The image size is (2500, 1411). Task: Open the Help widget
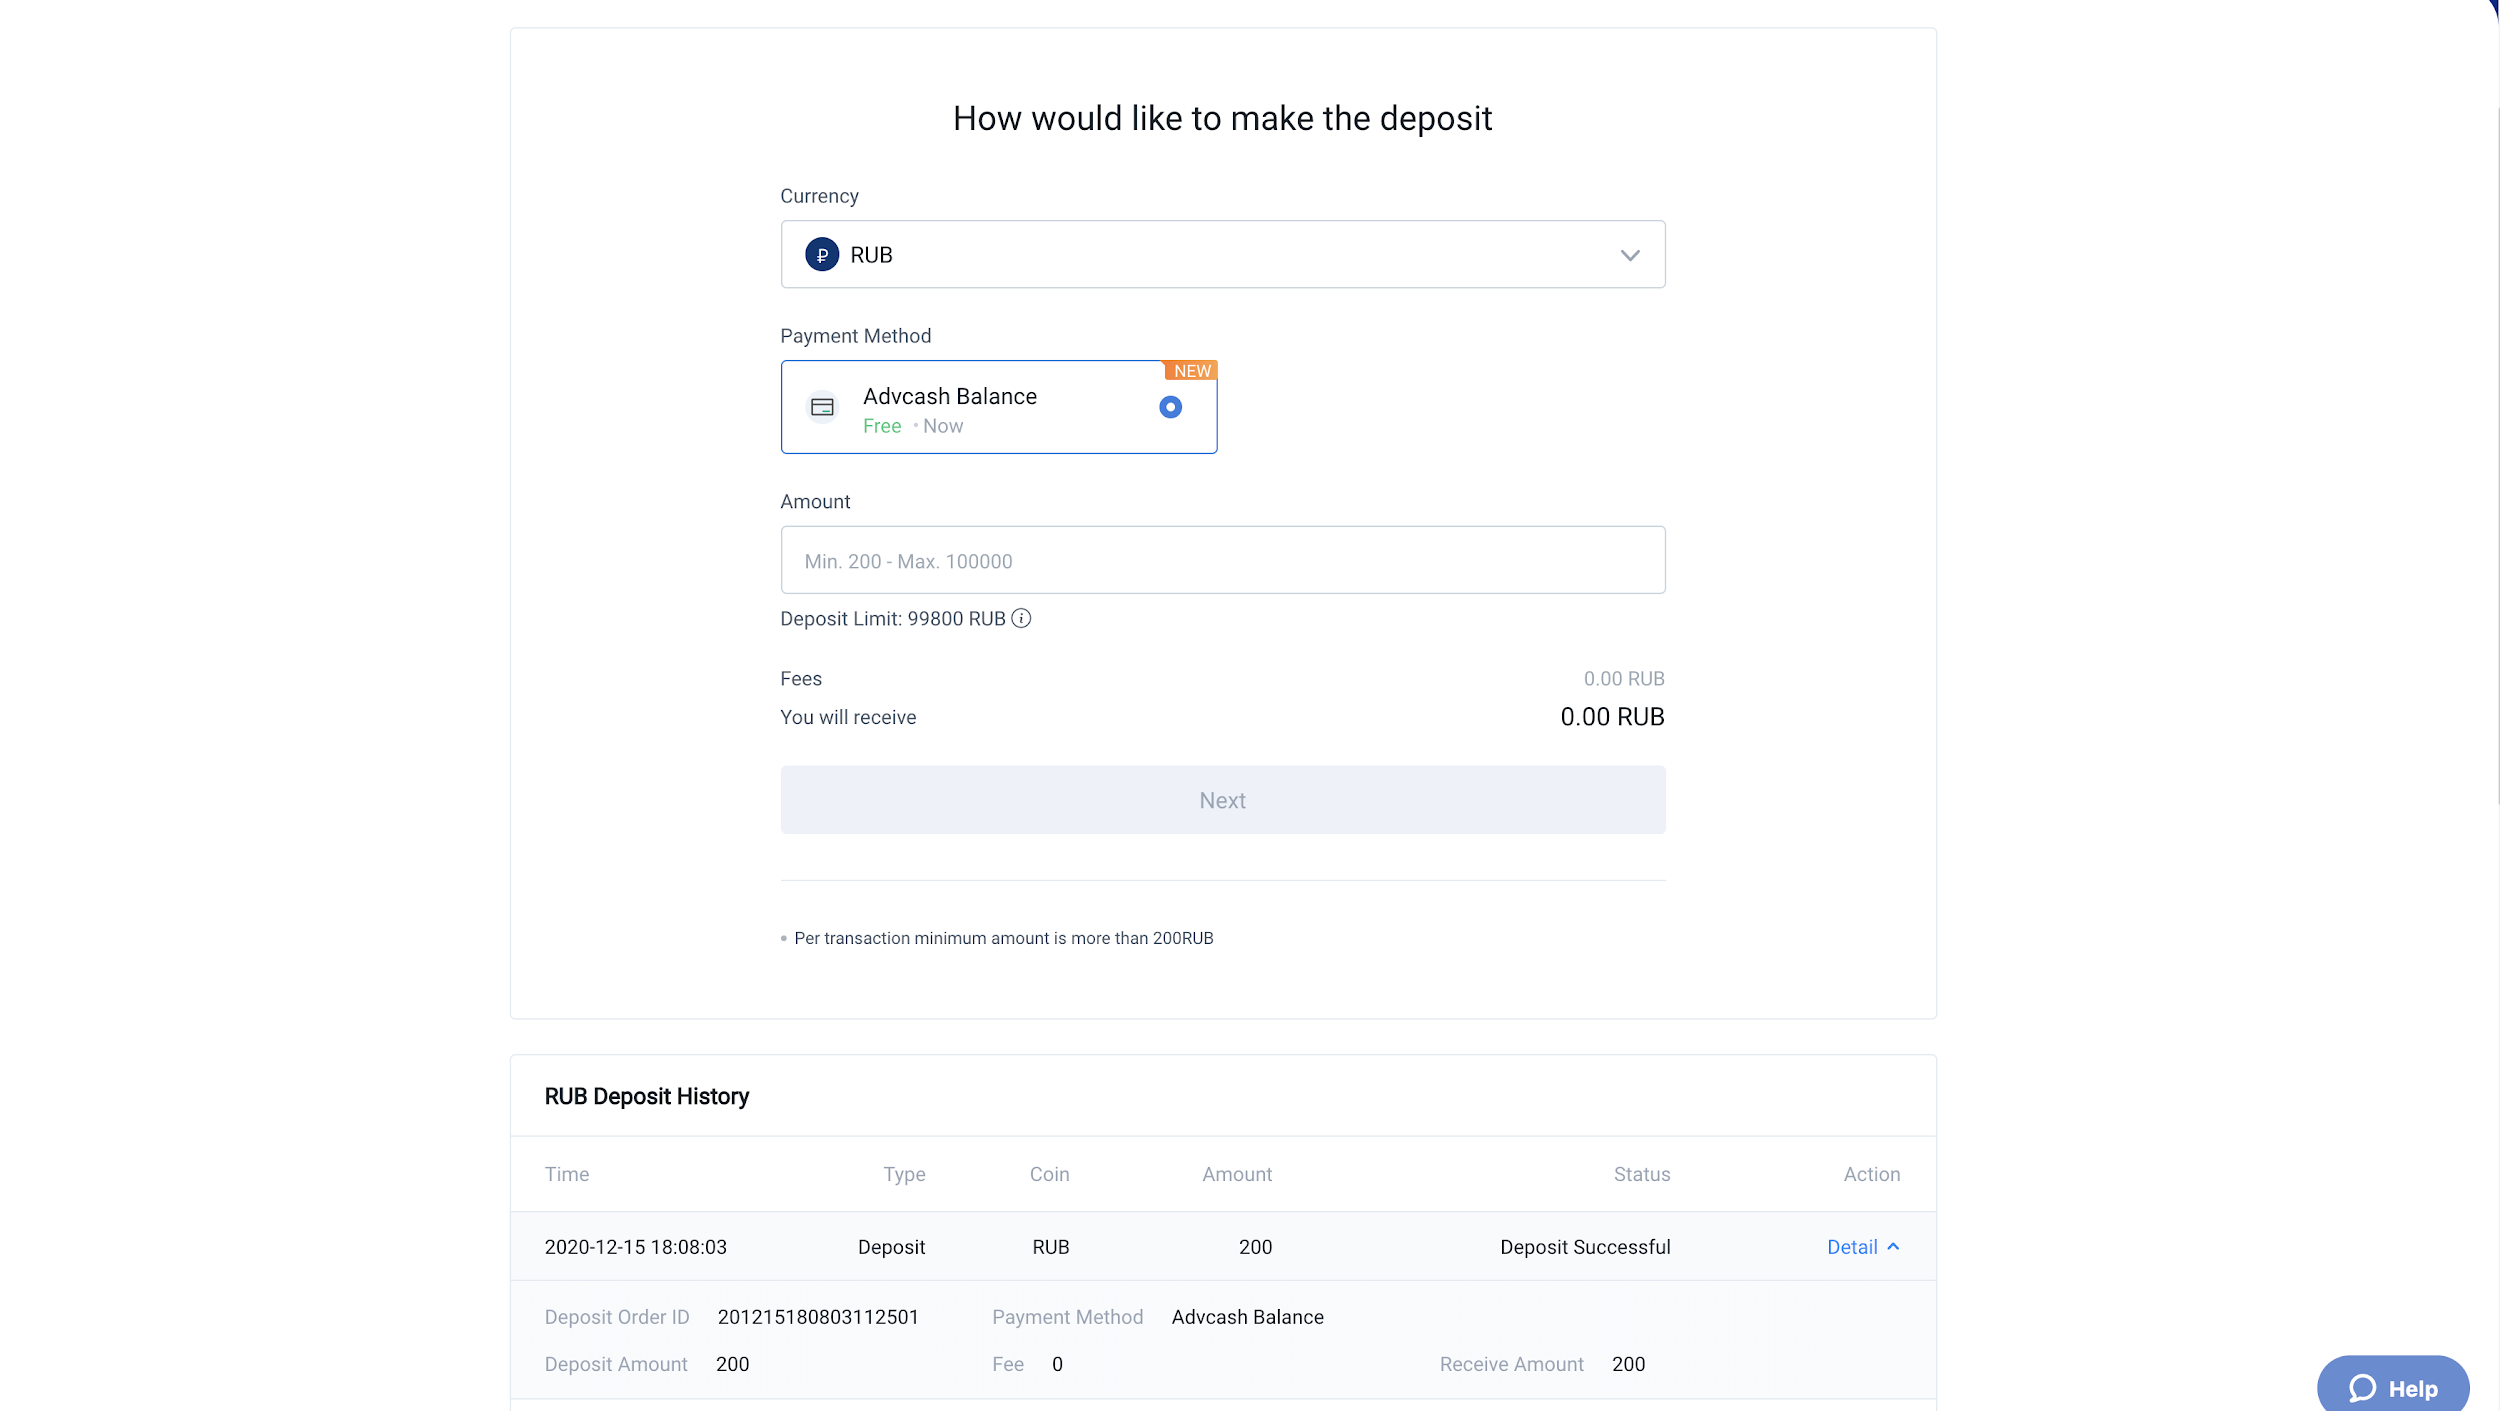pos(2393,1388)
